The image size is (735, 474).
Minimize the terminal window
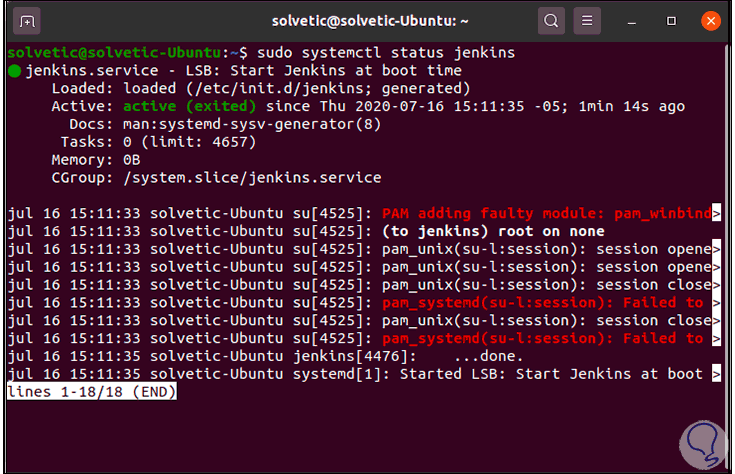point(632,22)
